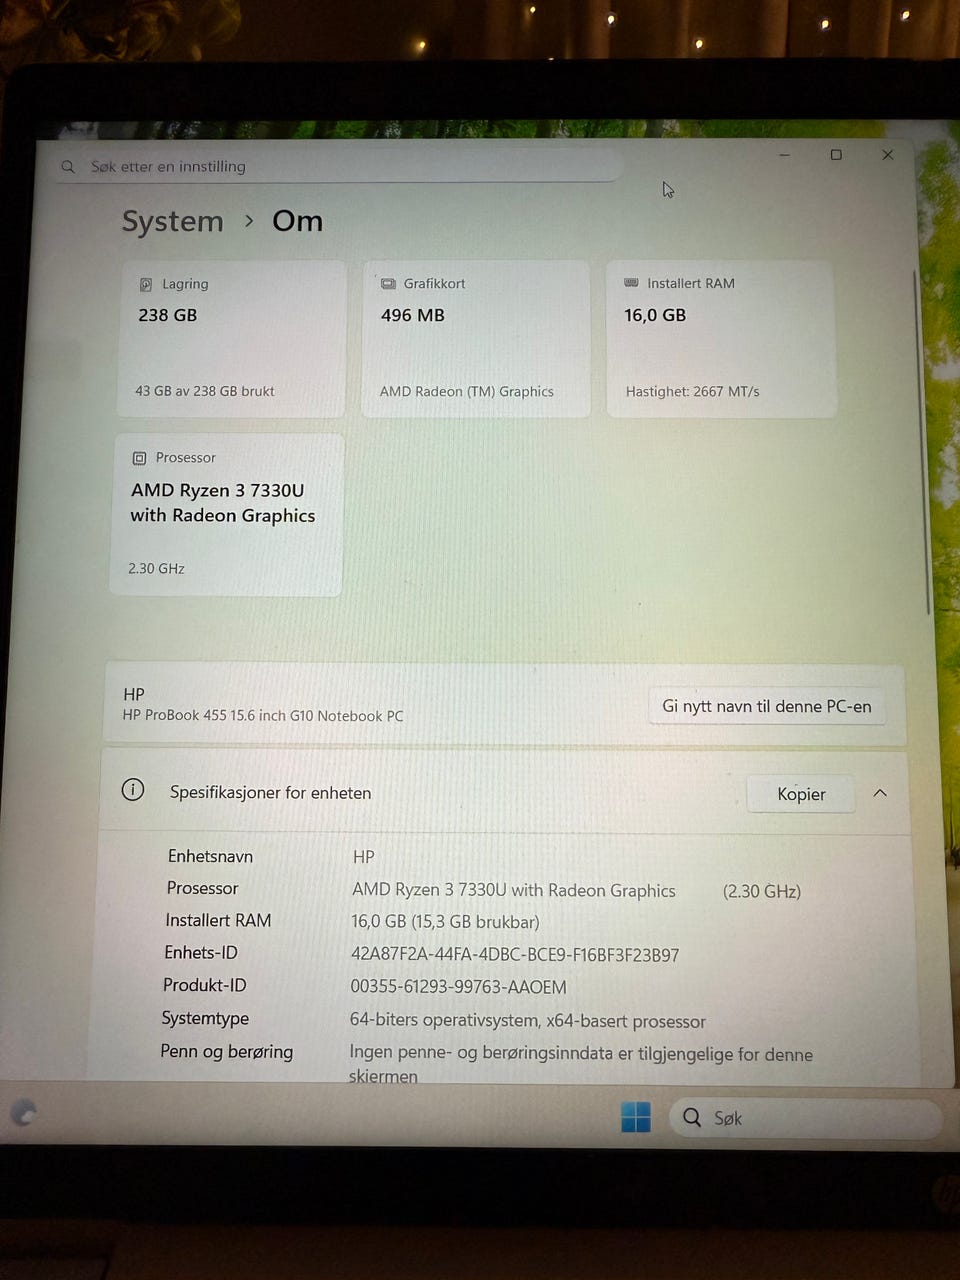Open the Prosessor card
Screen dimensions: 960x1280
point(227,515)
